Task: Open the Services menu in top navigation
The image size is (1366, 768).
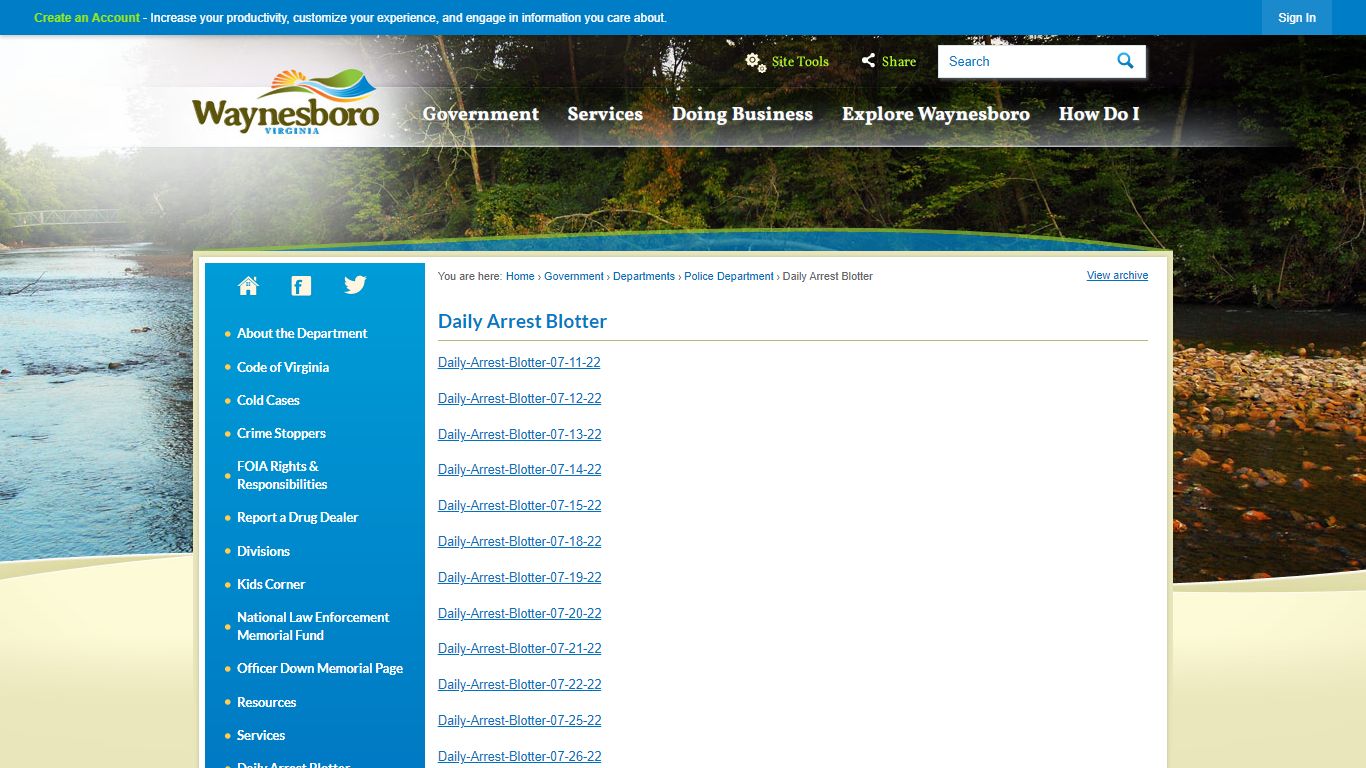Action: (605, 114)
